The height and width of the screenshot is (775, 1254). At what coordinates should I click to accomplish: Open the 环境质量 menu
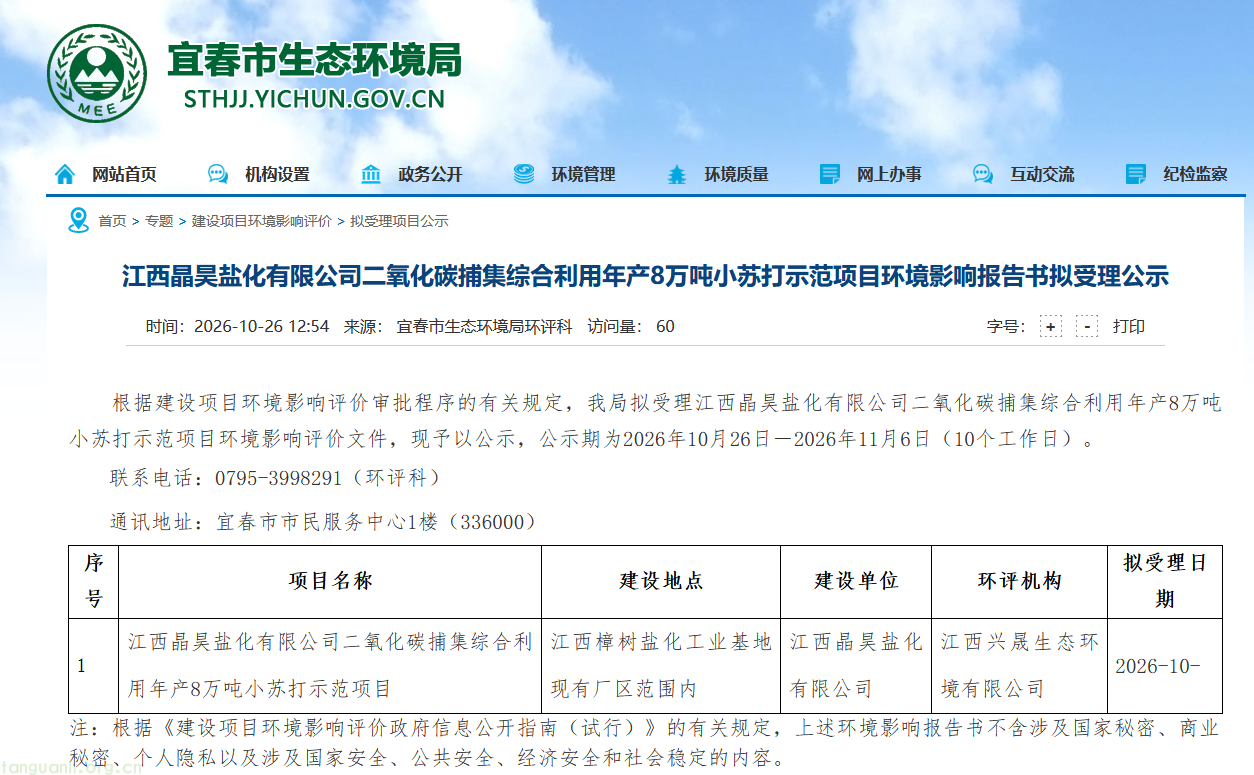(736, 174)
